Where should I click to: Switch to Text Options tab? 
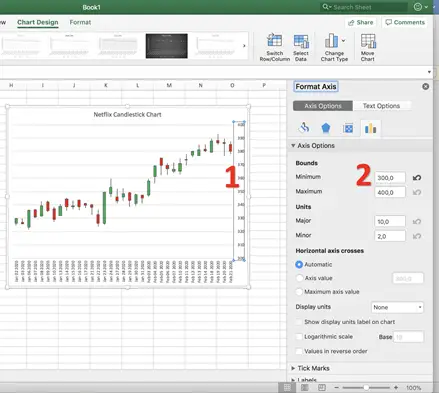pos(381,106)
